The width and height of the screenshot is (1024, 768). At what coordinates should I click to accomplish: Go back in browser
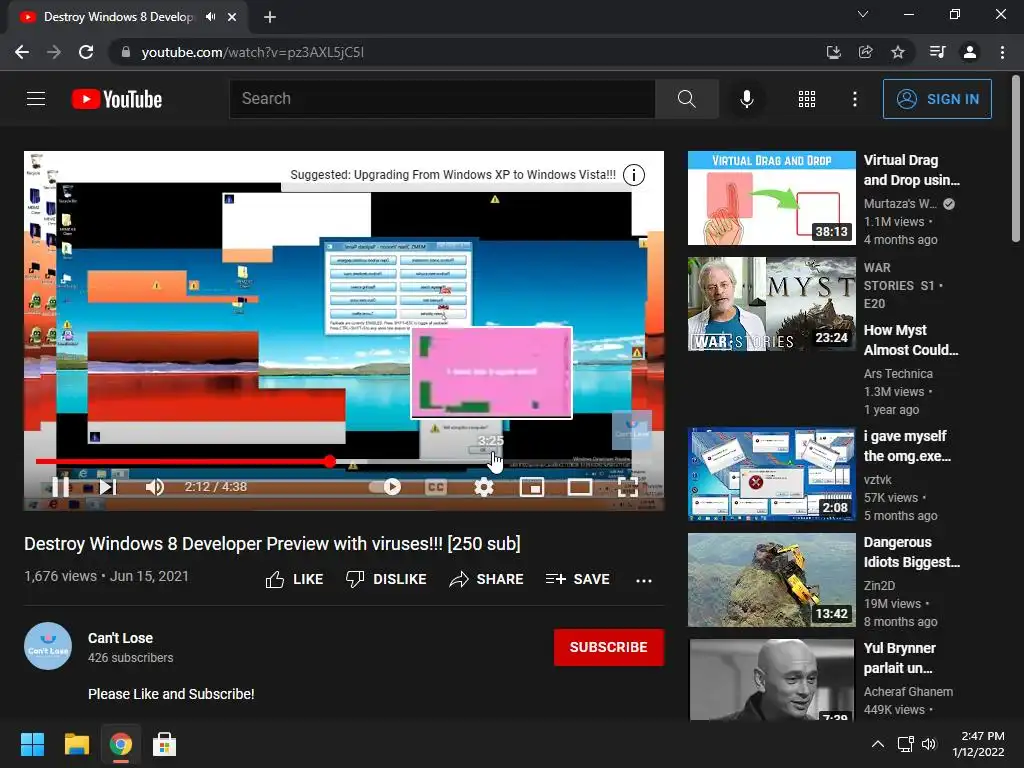[x=22, y=52]
